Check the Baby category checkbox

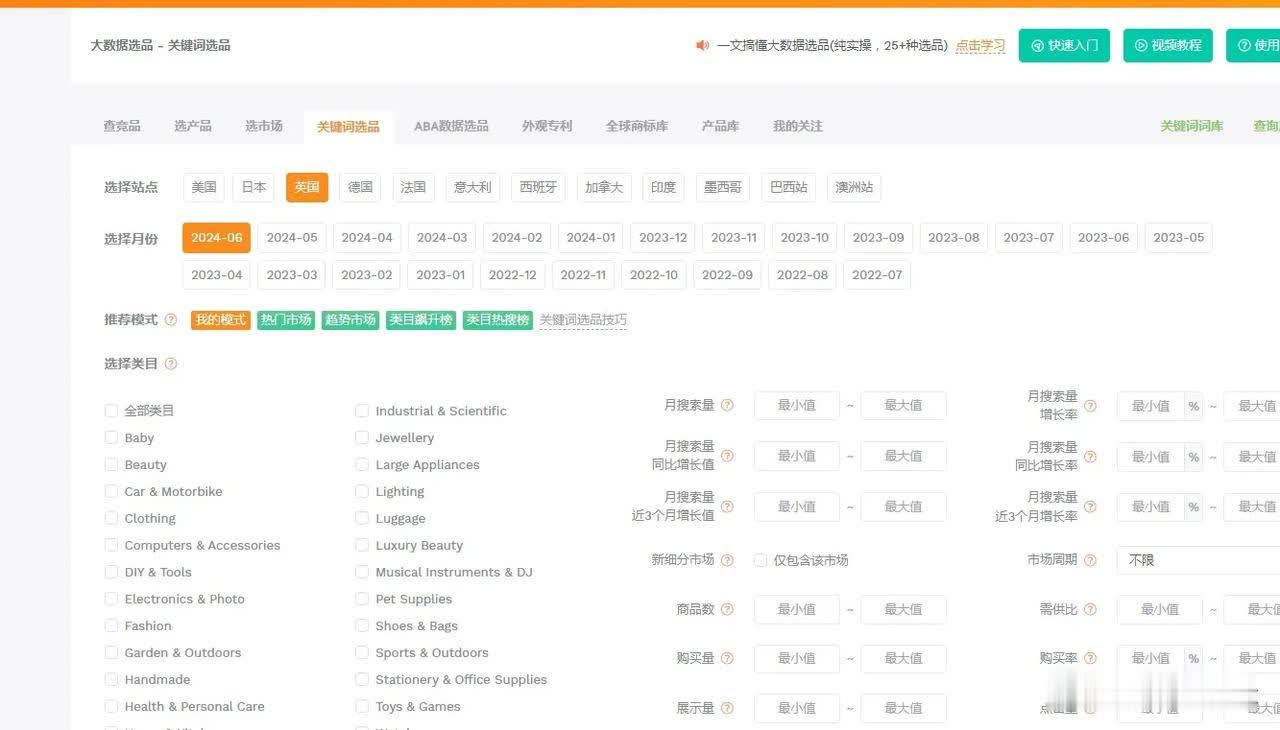point(111,437)
